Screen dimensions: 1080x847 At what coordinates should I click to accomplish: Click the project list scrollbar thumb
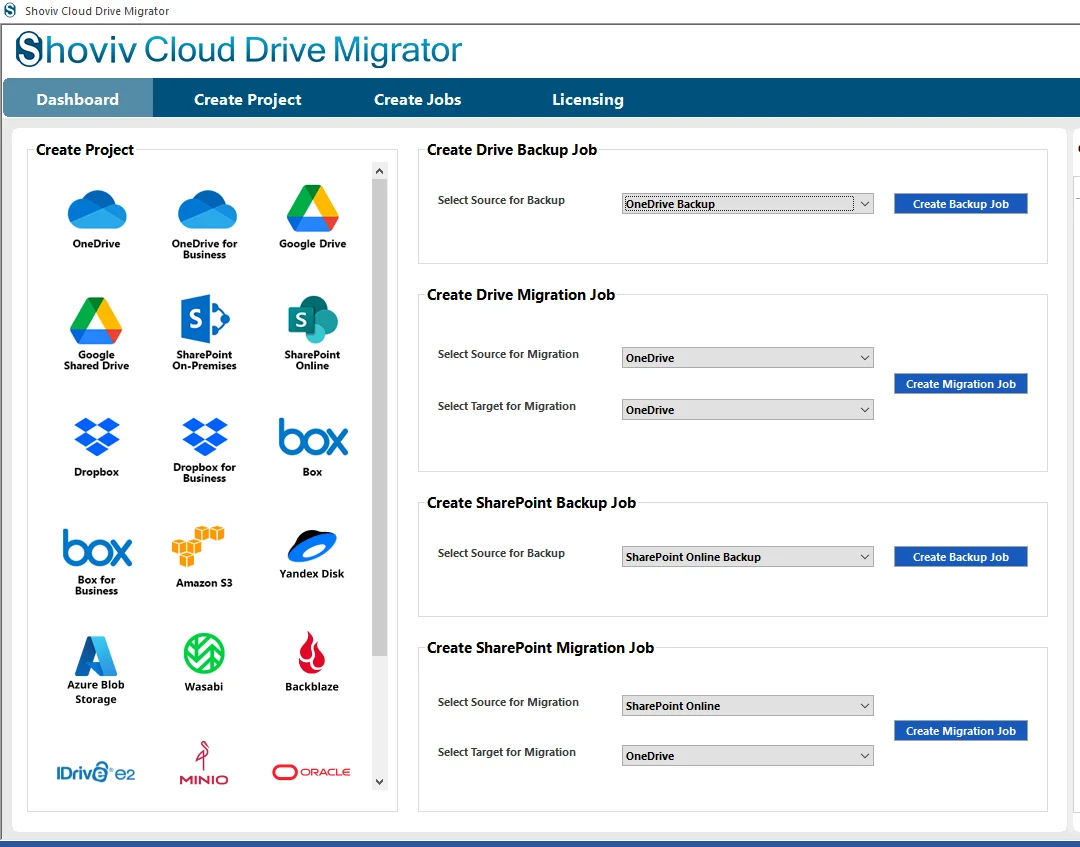pyautogui.click(x=380, y=417)
